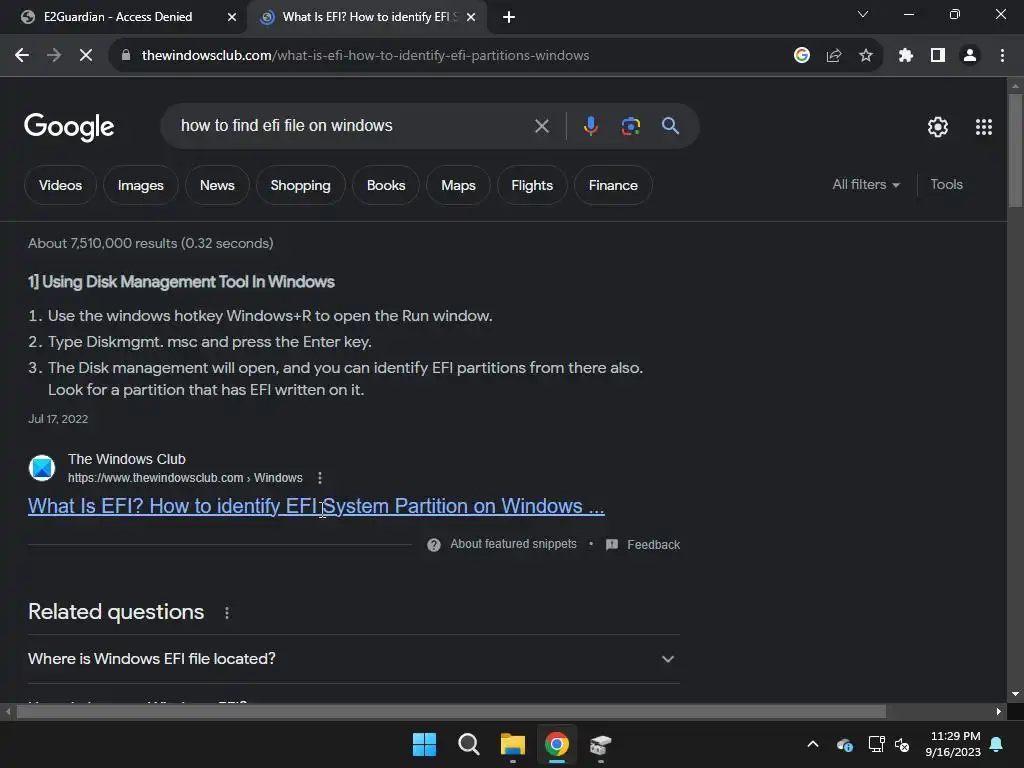The width and height of the screenshot is (1024, 768).
Task: Stop loading the page
Action: [x=86, y=56]
